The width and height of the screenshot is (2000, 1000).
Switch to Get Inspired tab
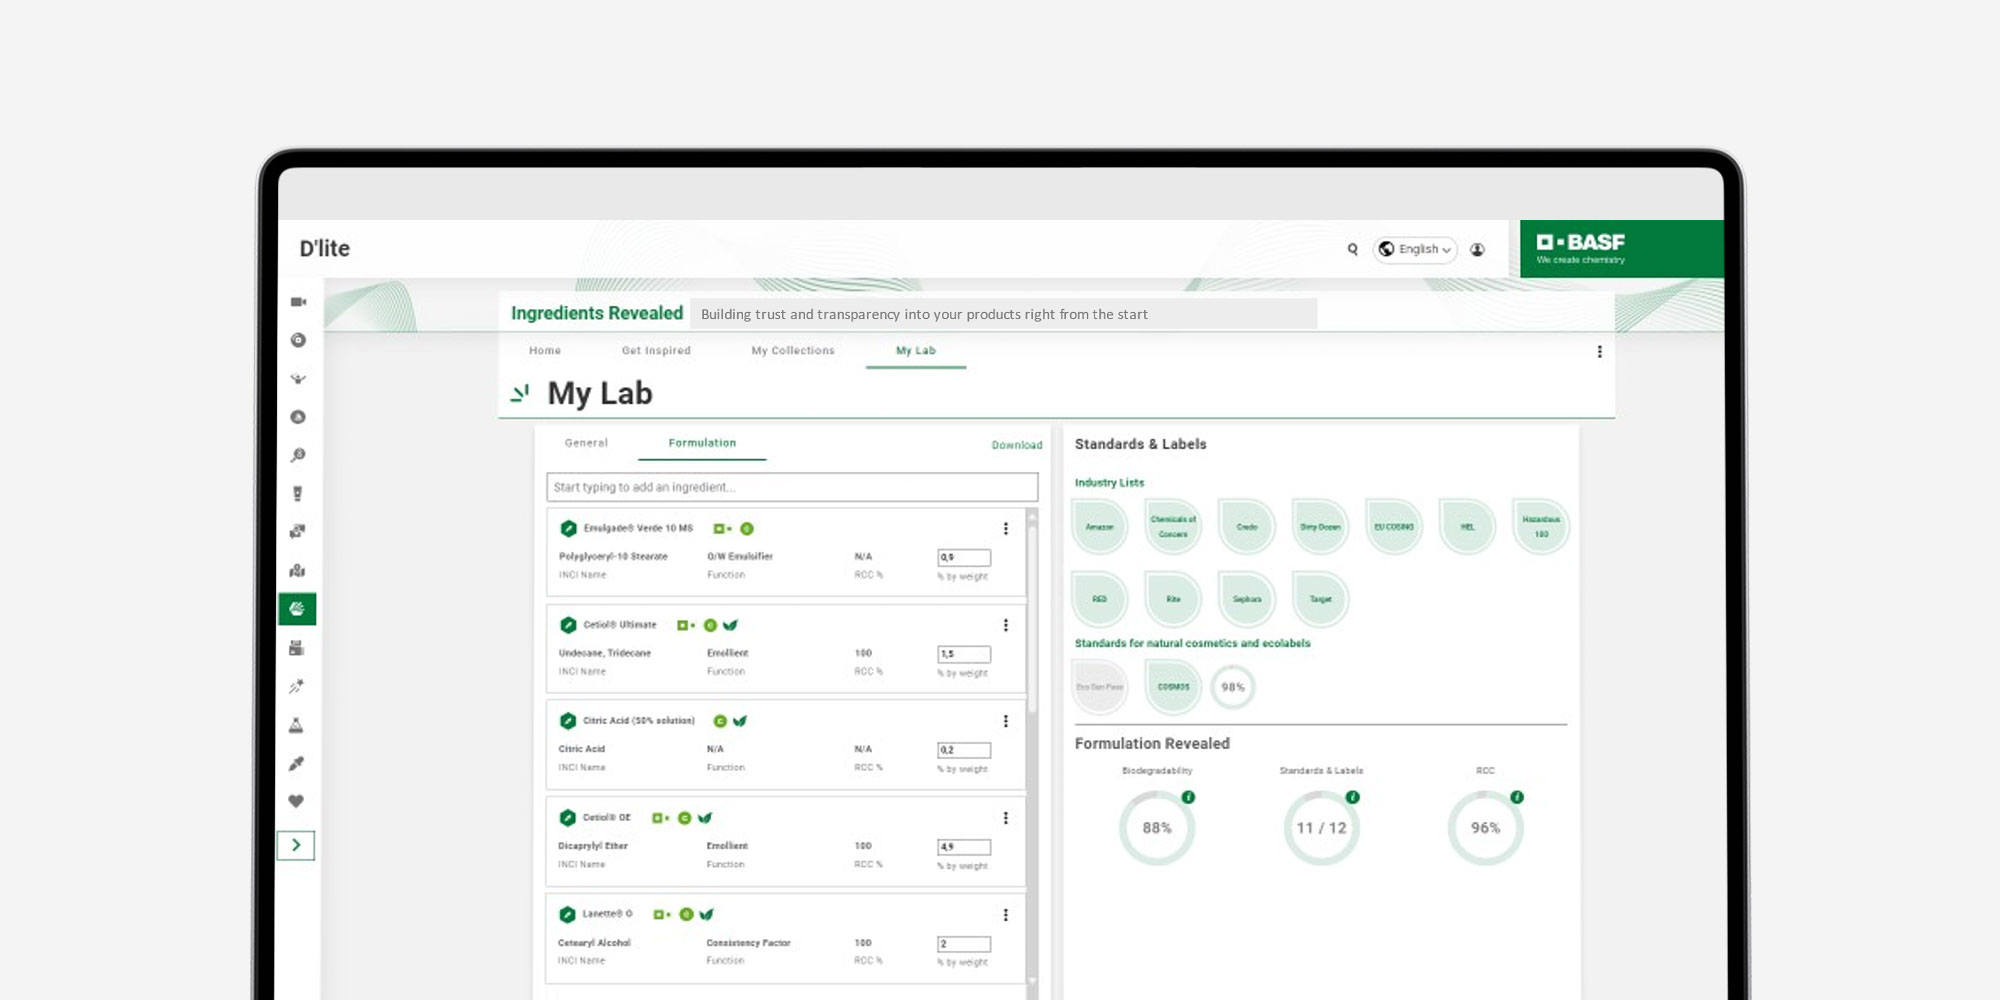pos(656,351)
